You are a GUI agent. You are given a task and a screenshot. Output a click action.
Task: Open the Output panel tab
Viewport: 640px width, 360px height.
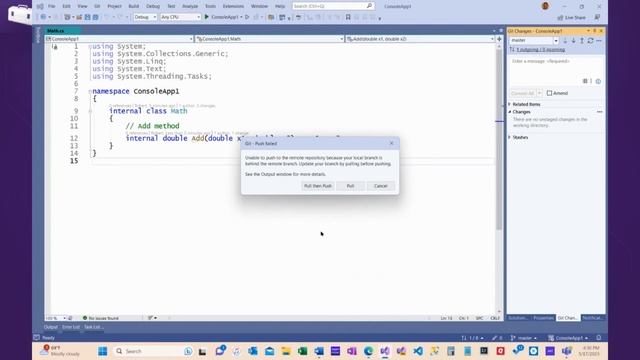tap(51, 327)
